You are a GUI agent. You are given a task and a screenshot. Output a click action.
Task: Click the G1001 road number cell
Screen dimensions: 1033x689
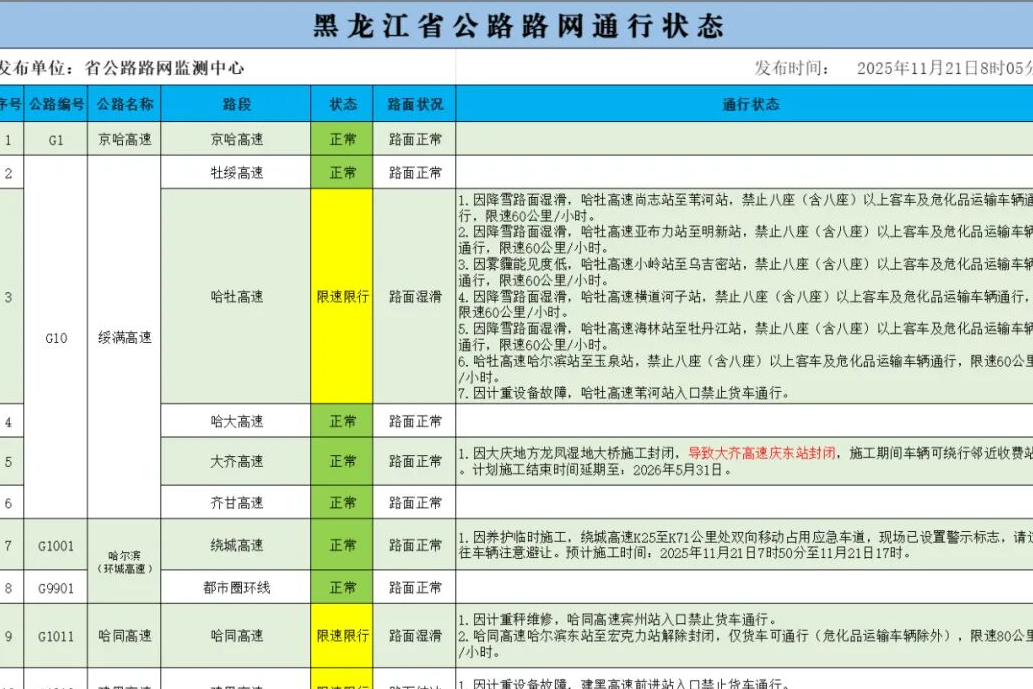click(x=56, y=546)
